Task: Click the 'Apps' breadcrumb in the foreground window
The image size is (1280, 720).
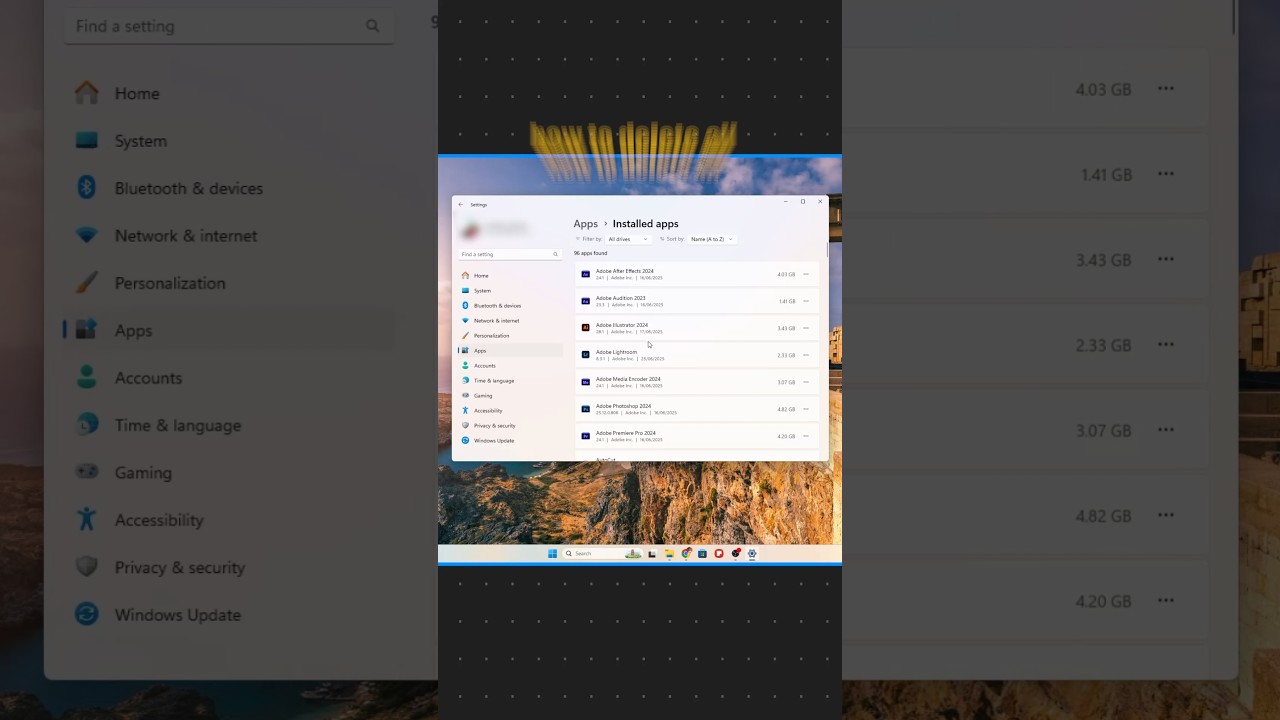Action: (585, 224)
